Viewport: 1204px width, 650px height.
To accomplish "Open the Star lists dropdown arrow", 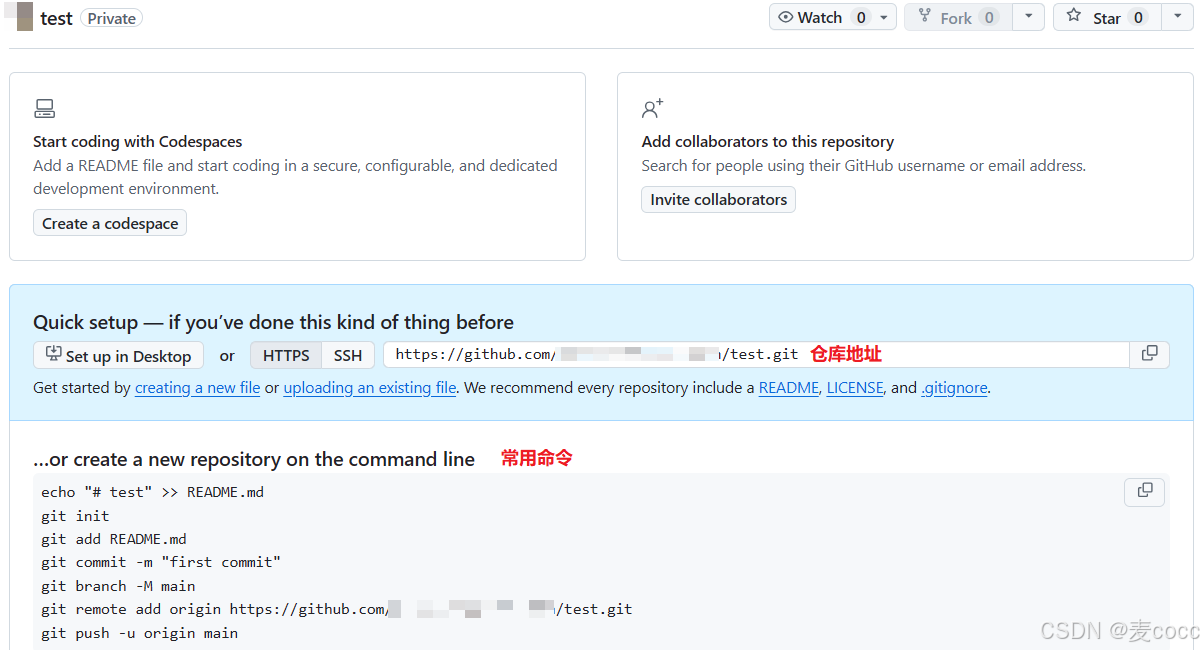I will coord(1177,17).
